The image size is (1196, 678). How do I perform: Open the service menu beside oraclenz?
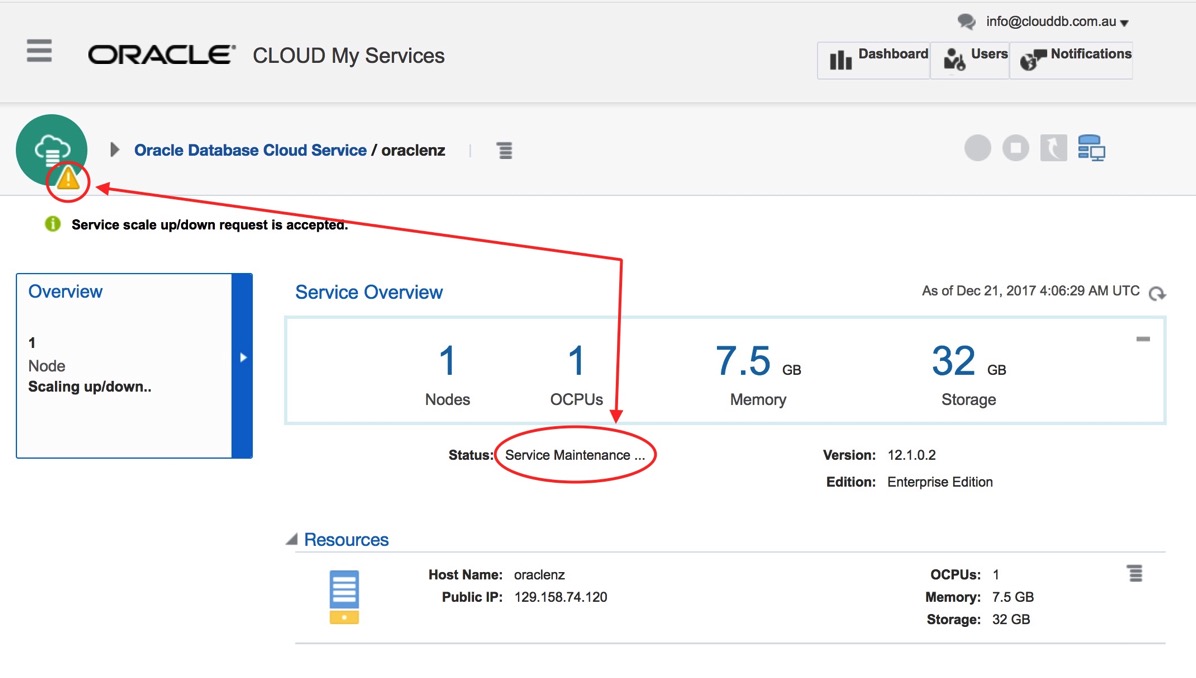click(x=504, y=151)
